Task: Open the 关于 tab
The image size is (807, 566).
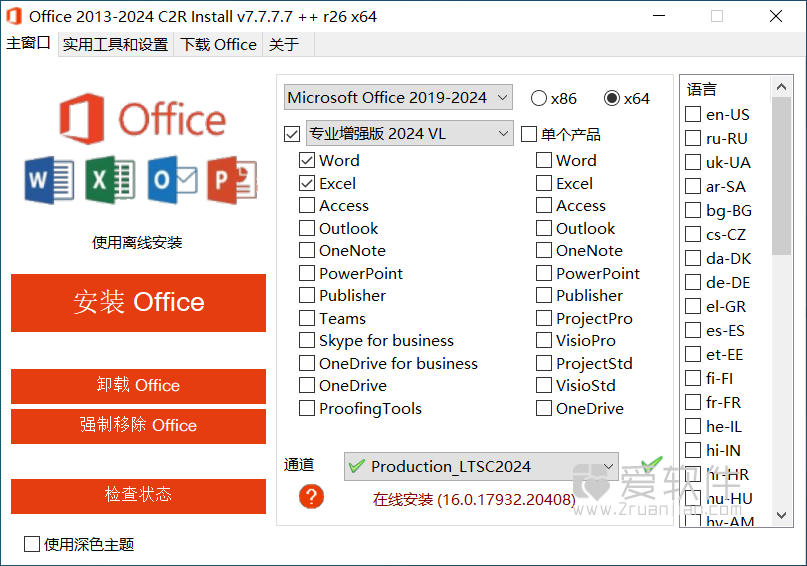Action: (284, 45)
